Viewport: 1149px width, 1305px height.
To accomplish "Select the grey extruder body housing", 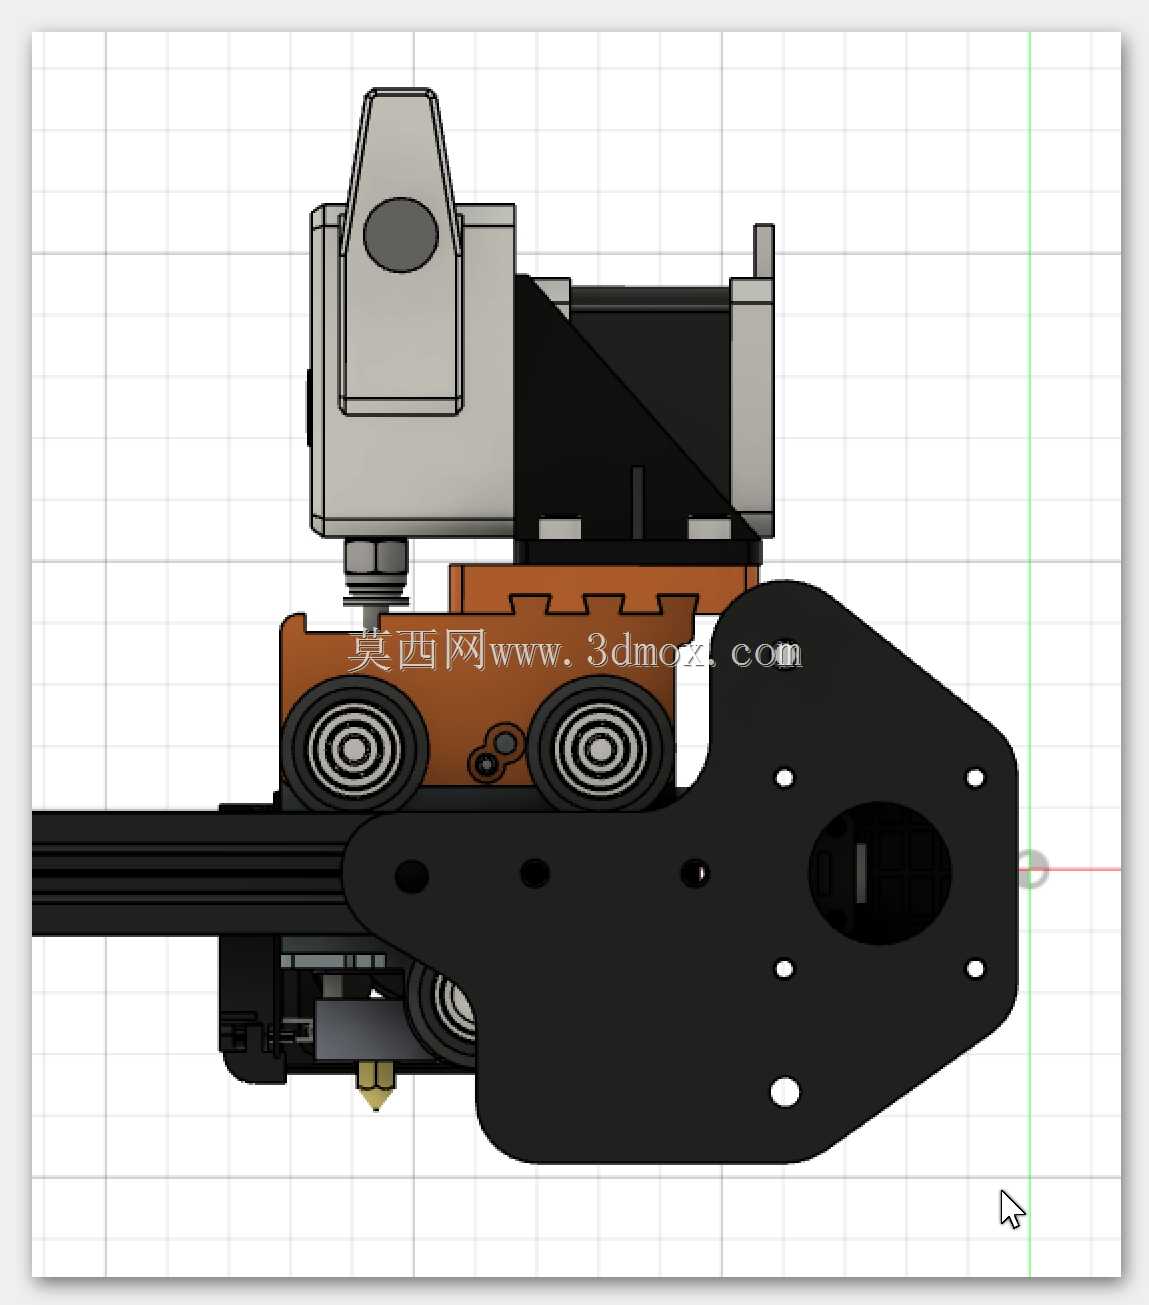I will coord(412,370).
